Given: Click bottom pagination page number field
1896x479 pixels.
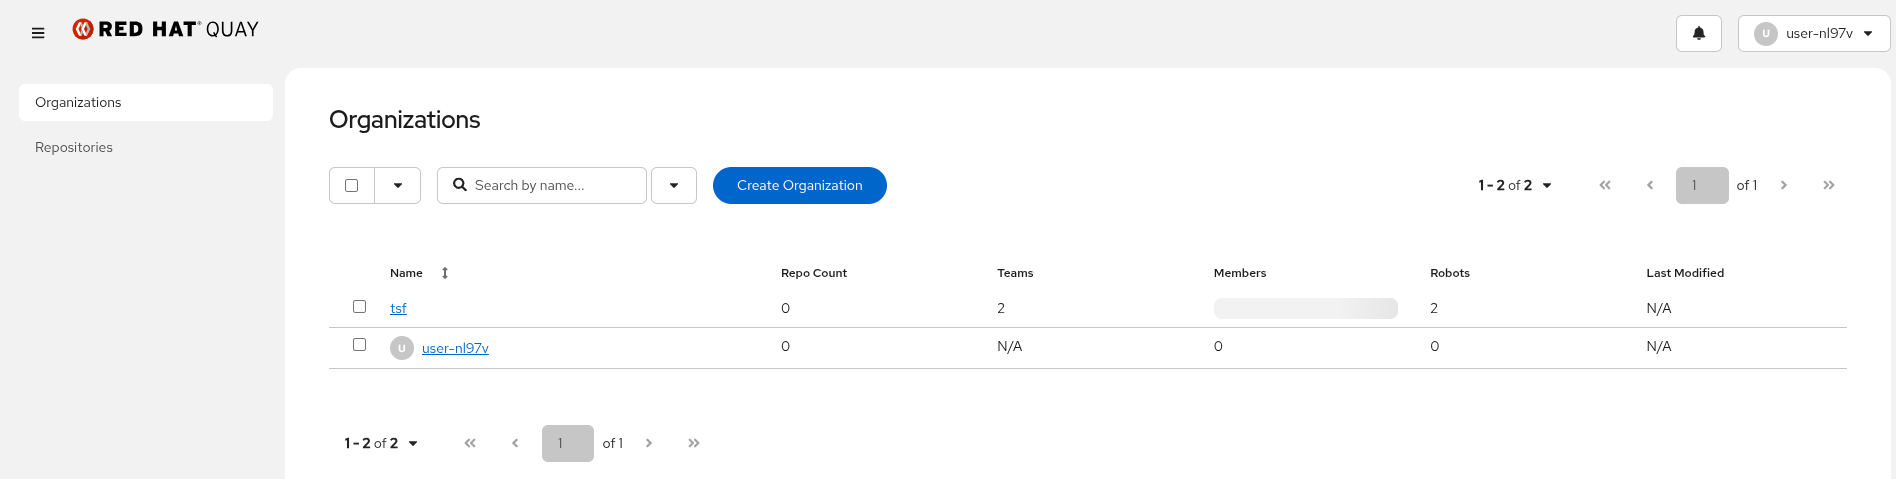Looking at the screenshot, I should coord(568,443).
